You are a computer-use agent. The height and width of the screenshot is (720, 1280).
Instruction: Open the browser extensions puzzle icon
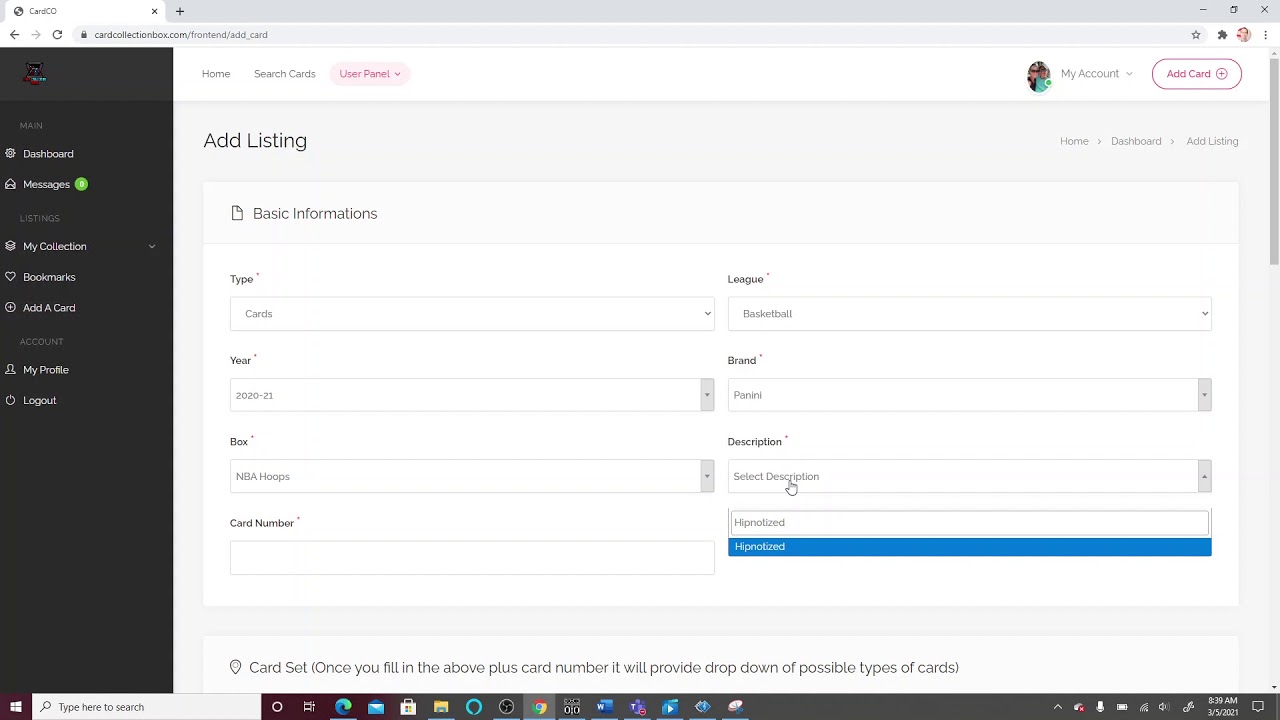coord(1222,35)
